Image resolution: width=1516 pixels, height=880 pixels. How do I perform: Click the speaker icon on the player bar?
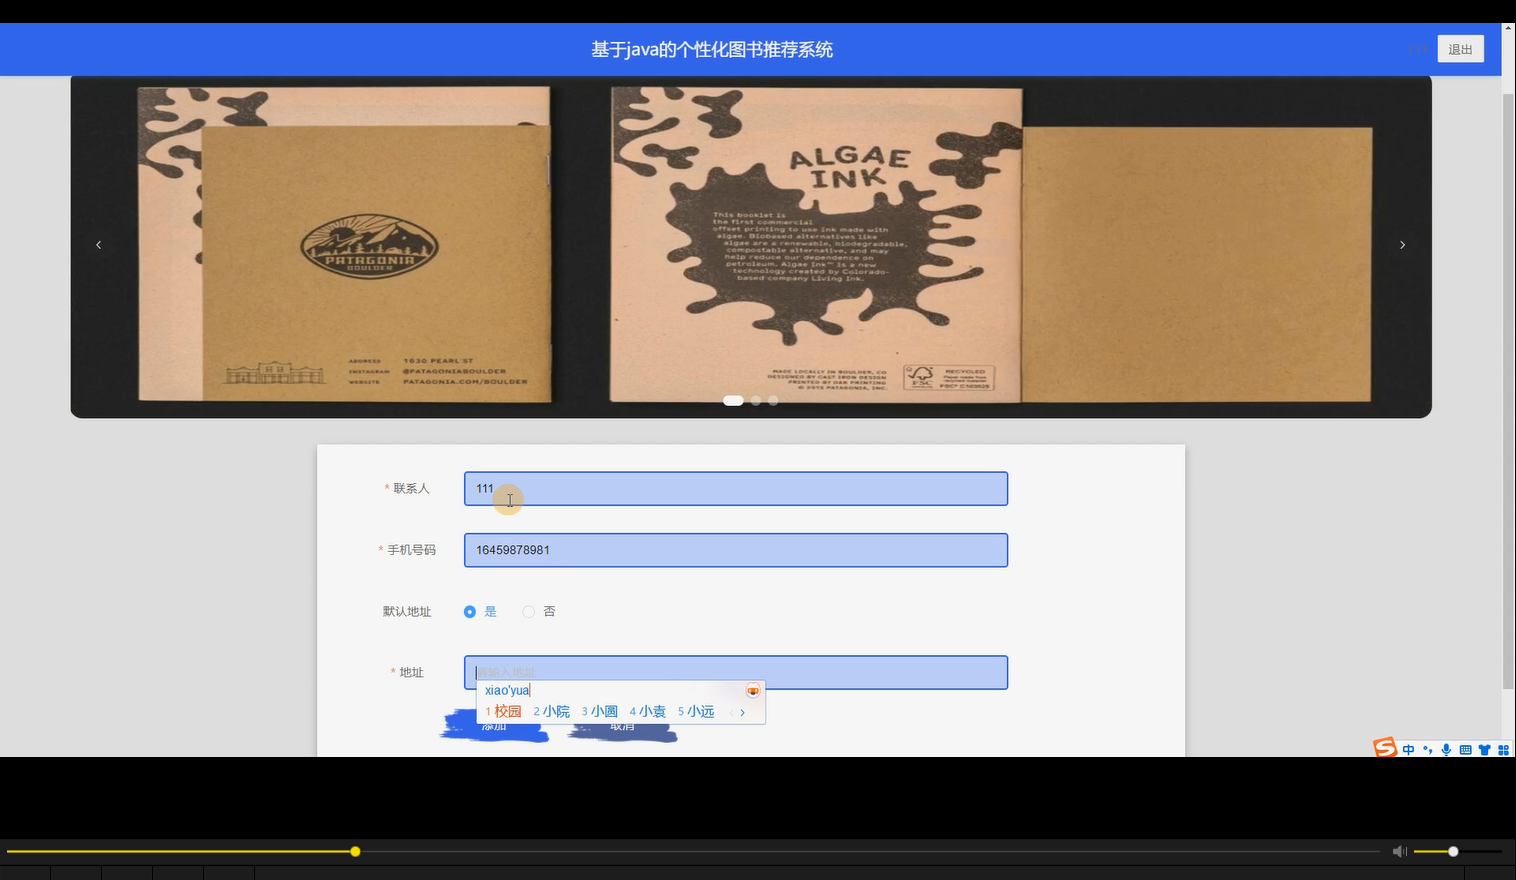point(1399,851)
